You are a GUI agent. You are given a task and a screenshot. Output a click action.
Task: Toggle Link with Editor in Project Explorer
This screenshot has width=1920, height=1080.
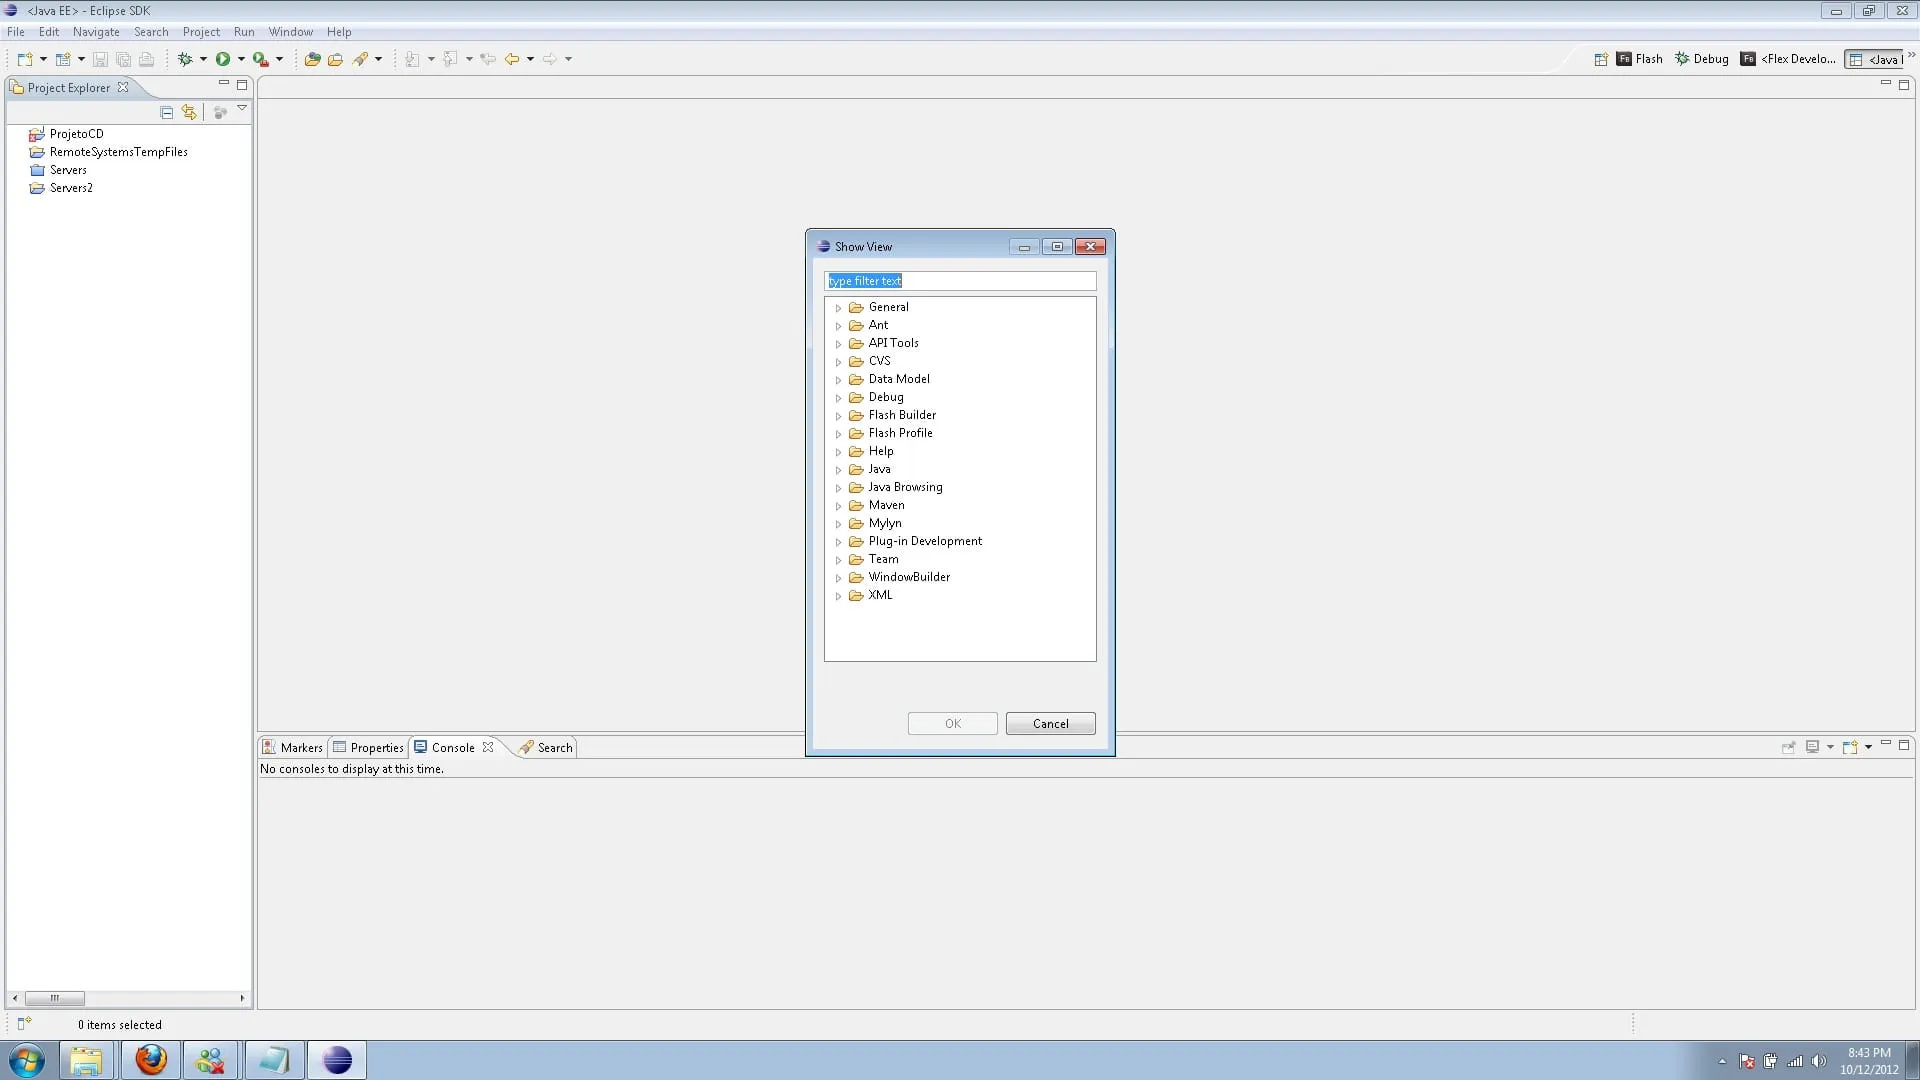click(189, 113)
